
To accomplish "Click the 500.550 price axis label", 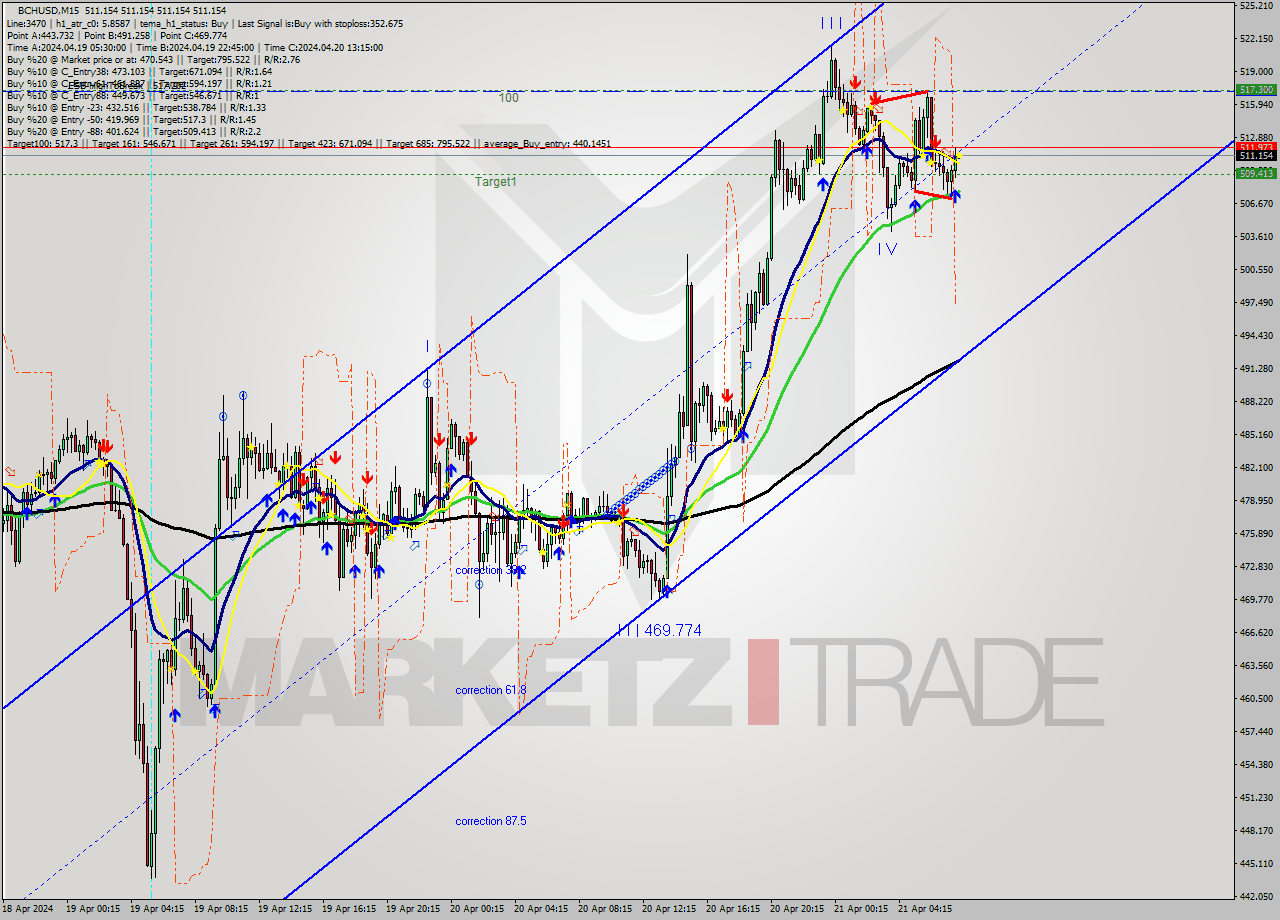I will tap(1255, 270).
